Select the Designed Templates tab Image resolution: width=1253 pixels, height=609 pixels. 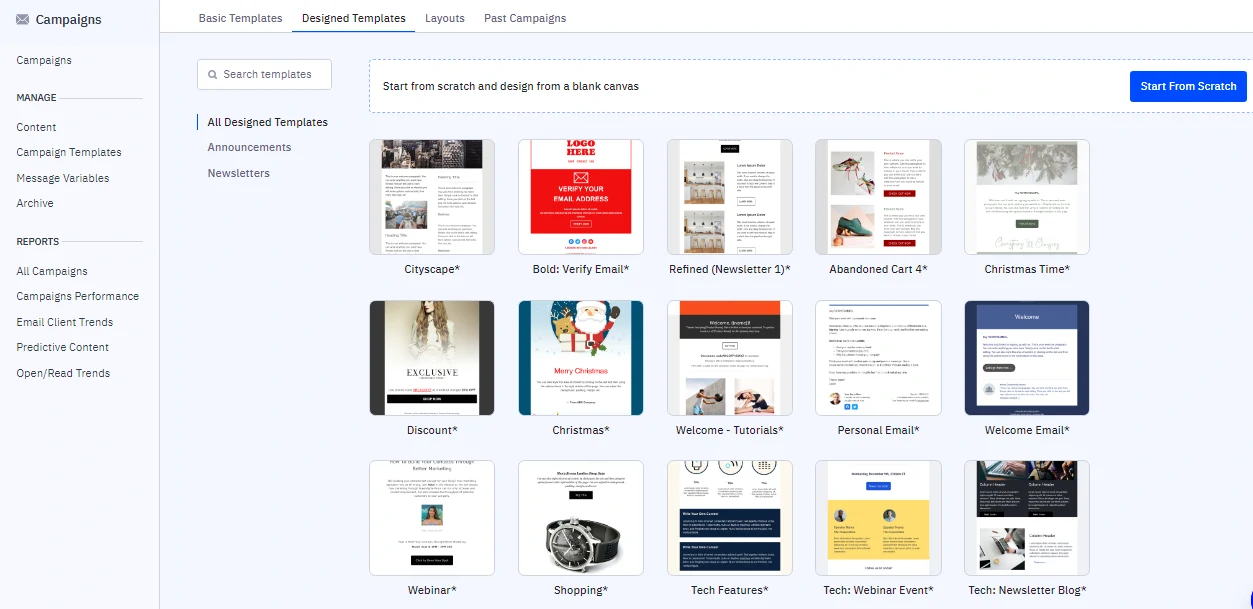pyautogui.click(x=354, y=18)
